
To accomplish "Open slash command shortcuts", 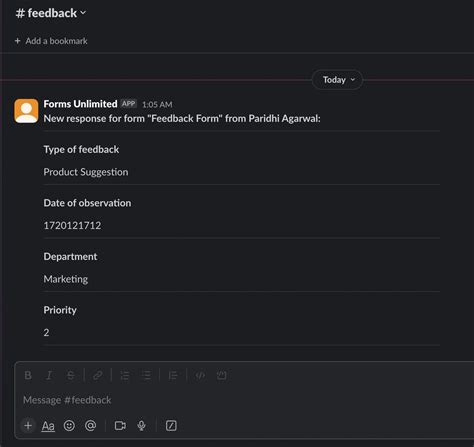I will (x=171, y=426).
